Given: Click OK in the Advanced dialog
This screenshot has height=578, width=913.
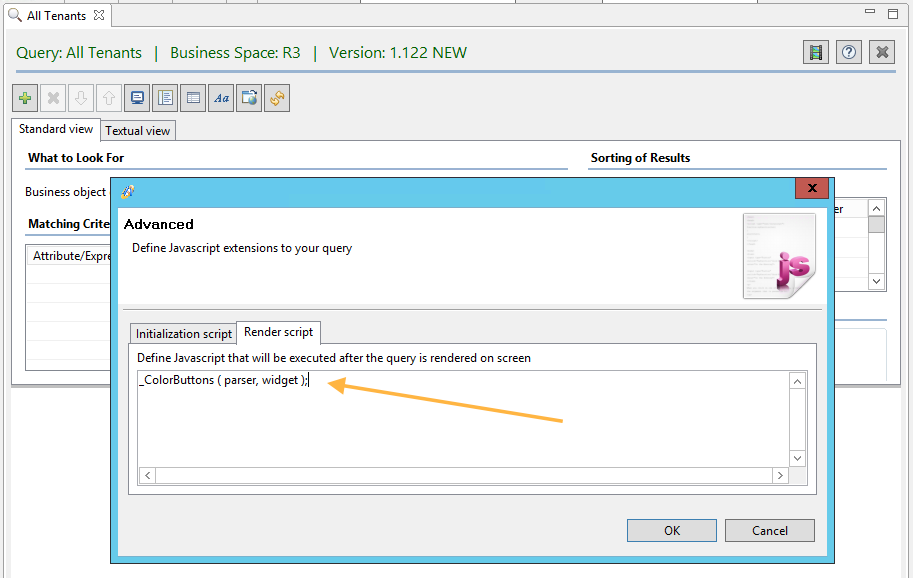Looking at the screenshot, I should (672, 530).
